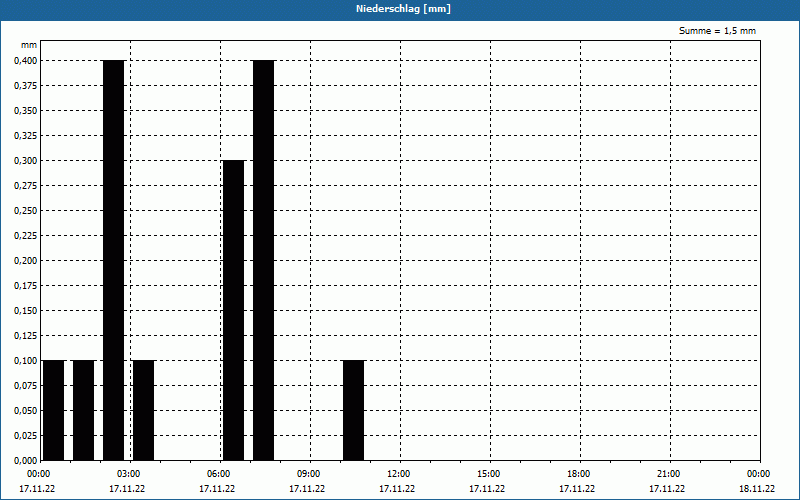This screenshot has height=500, width=800.
Task: Click the mm unit label above the axis
Action: coord(29,45)
